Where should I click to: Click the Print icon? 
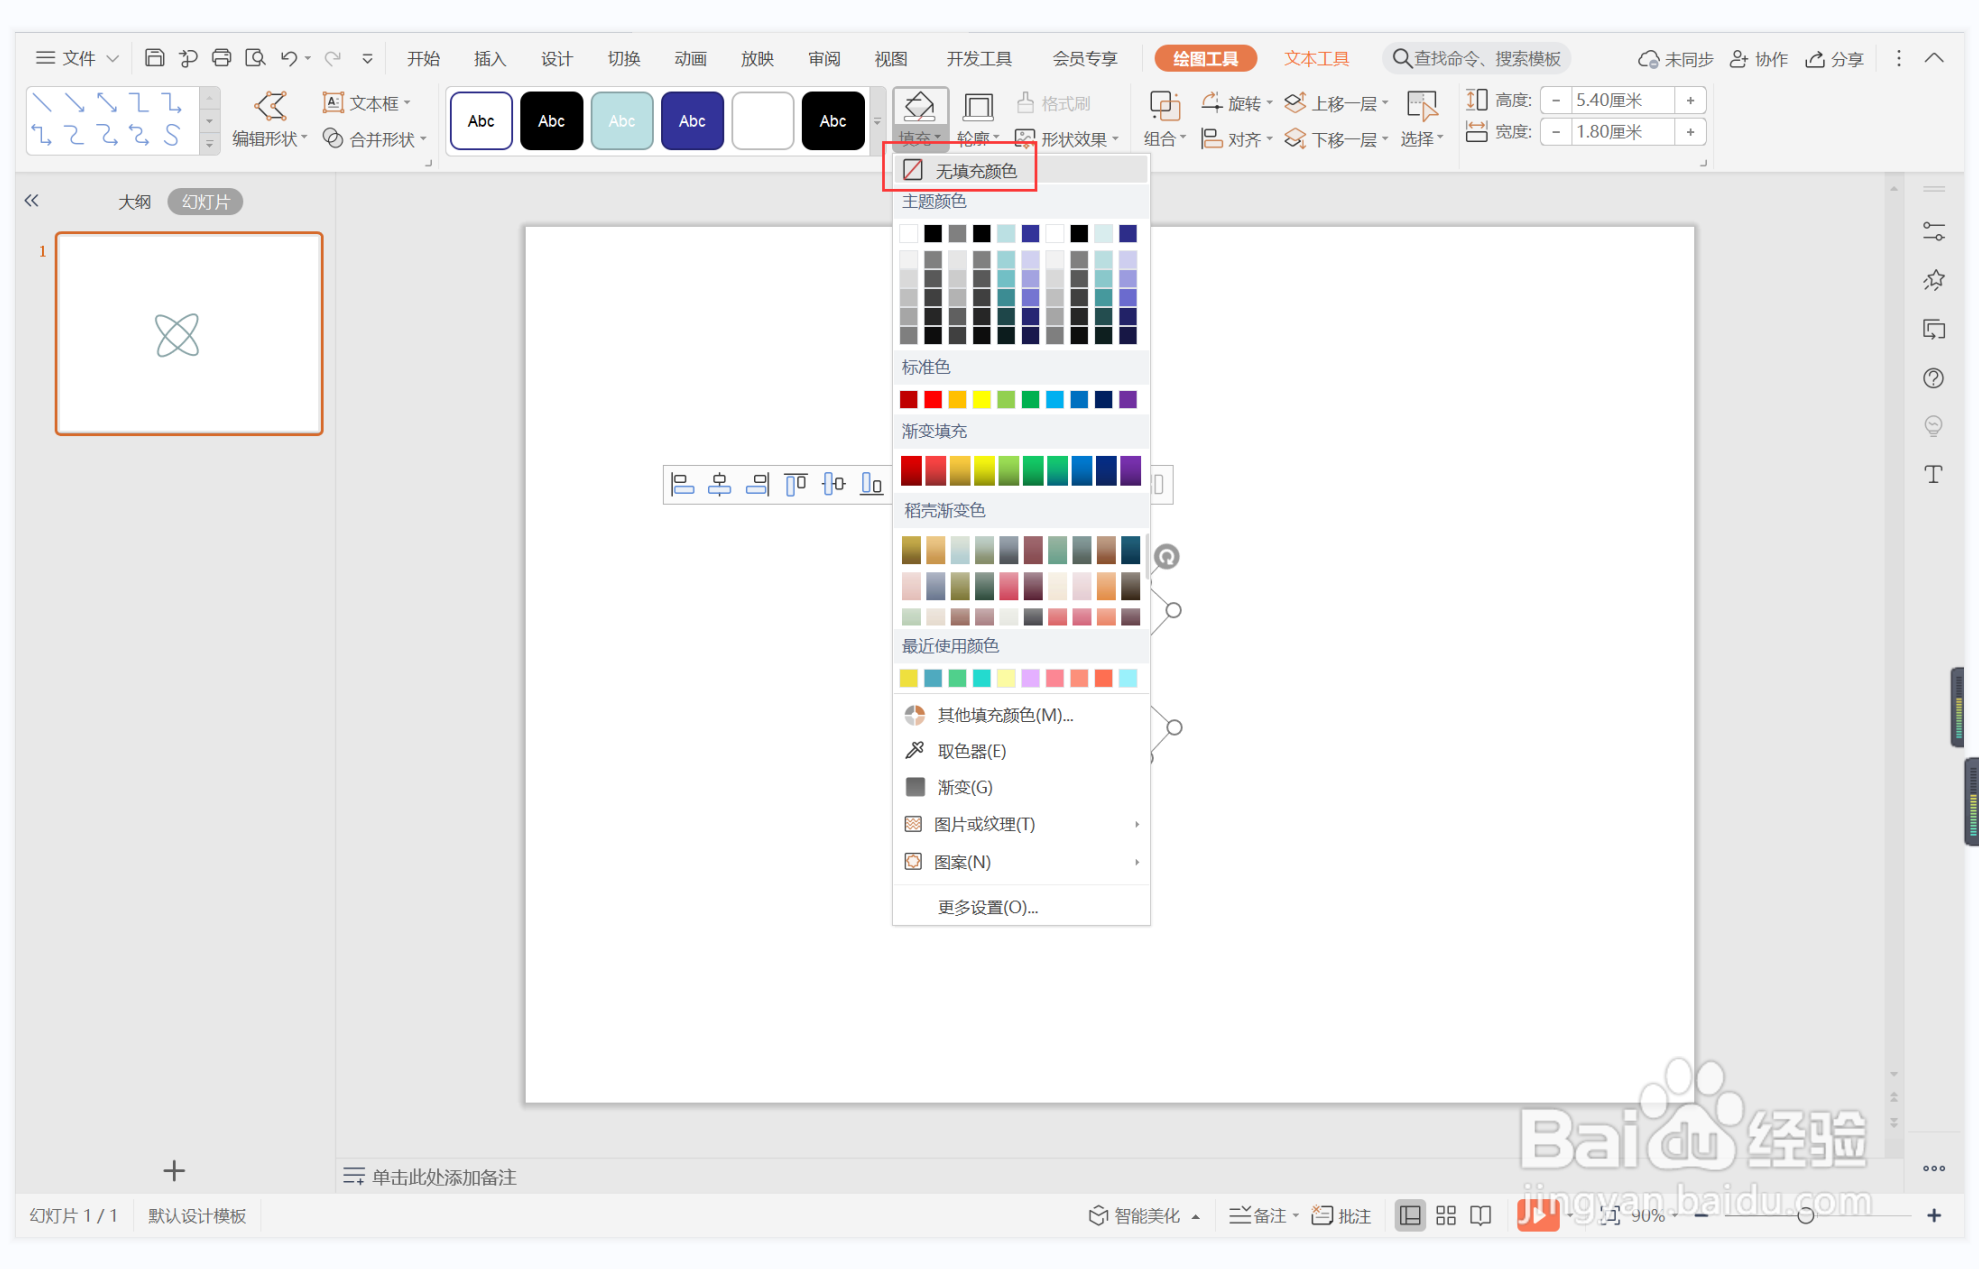pos(221,58)
